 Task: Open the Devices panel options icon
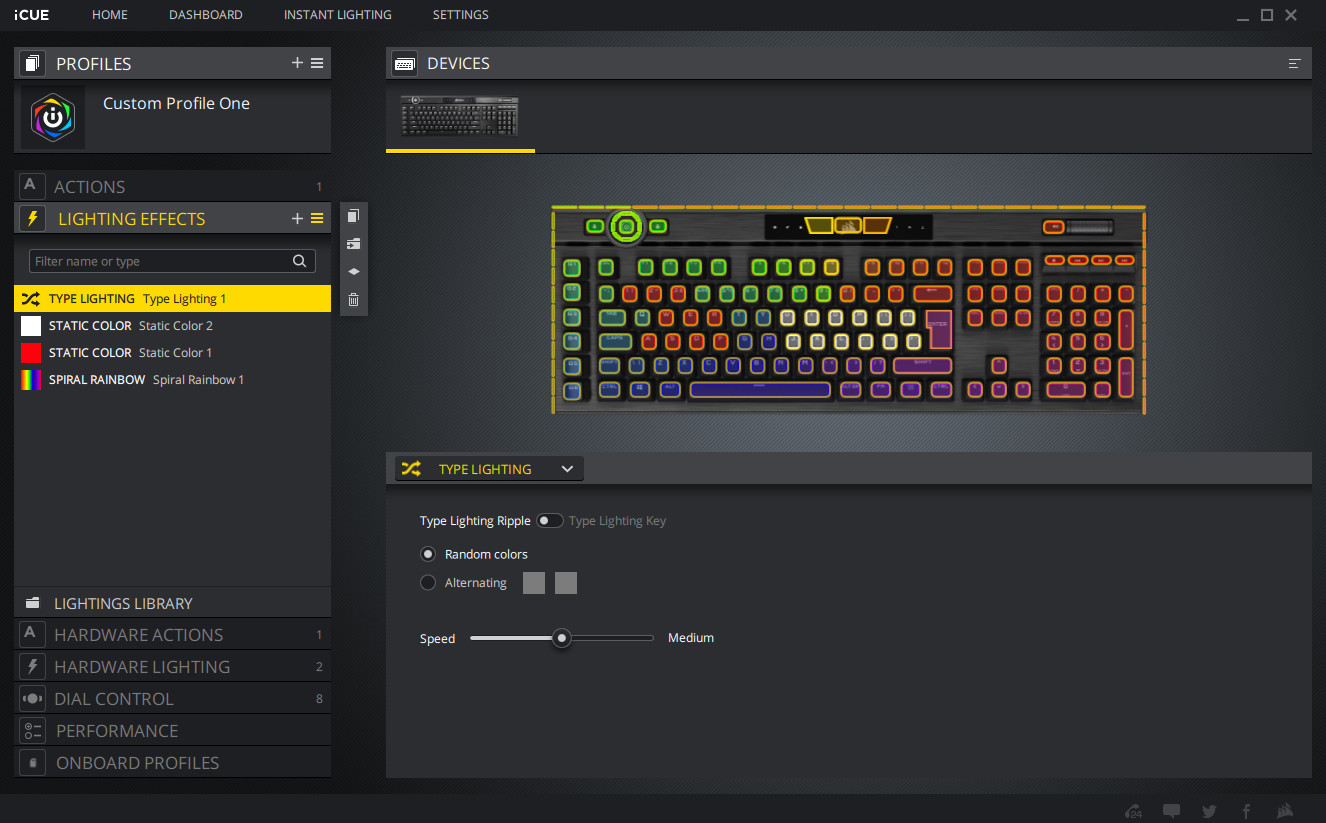coord(1295,63)
